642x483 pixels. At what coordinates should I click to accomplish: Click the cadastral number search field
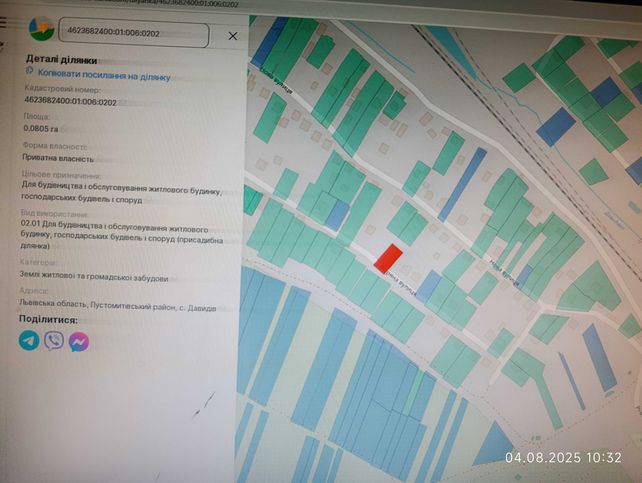[x=133, y=33]
